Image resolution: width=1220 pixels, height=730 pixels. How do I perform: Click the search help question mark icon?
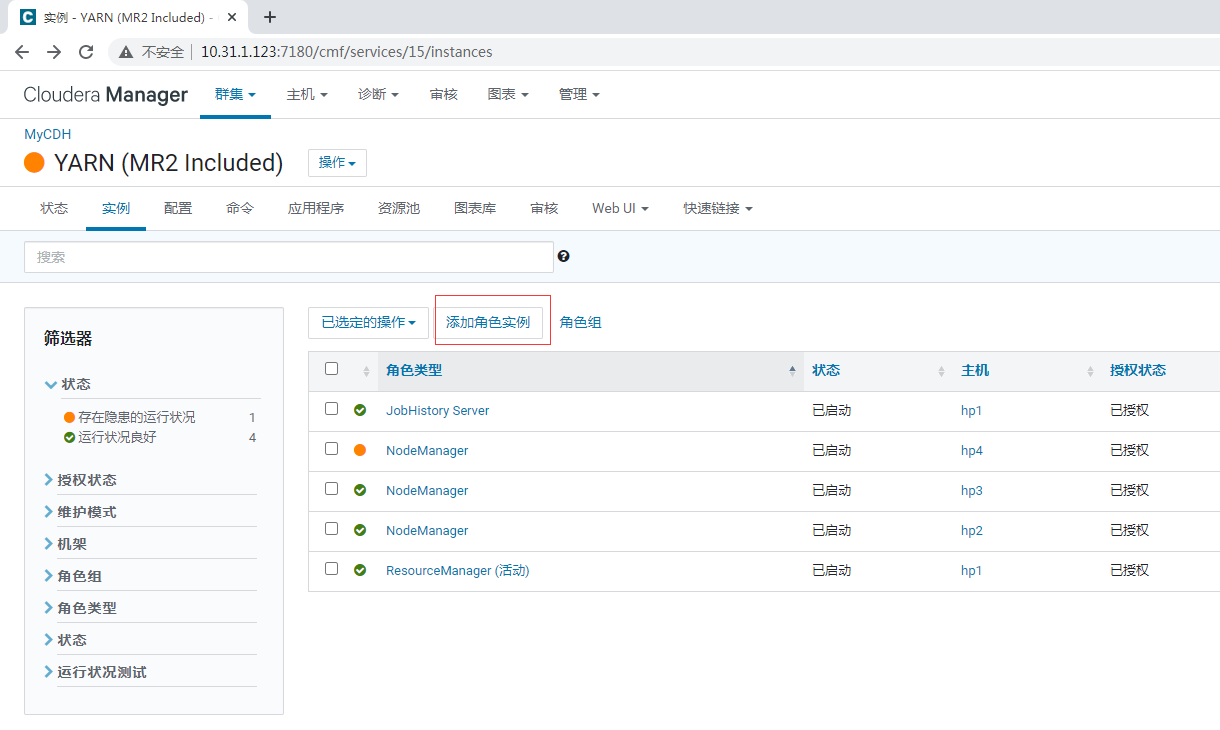coord(563,256)
